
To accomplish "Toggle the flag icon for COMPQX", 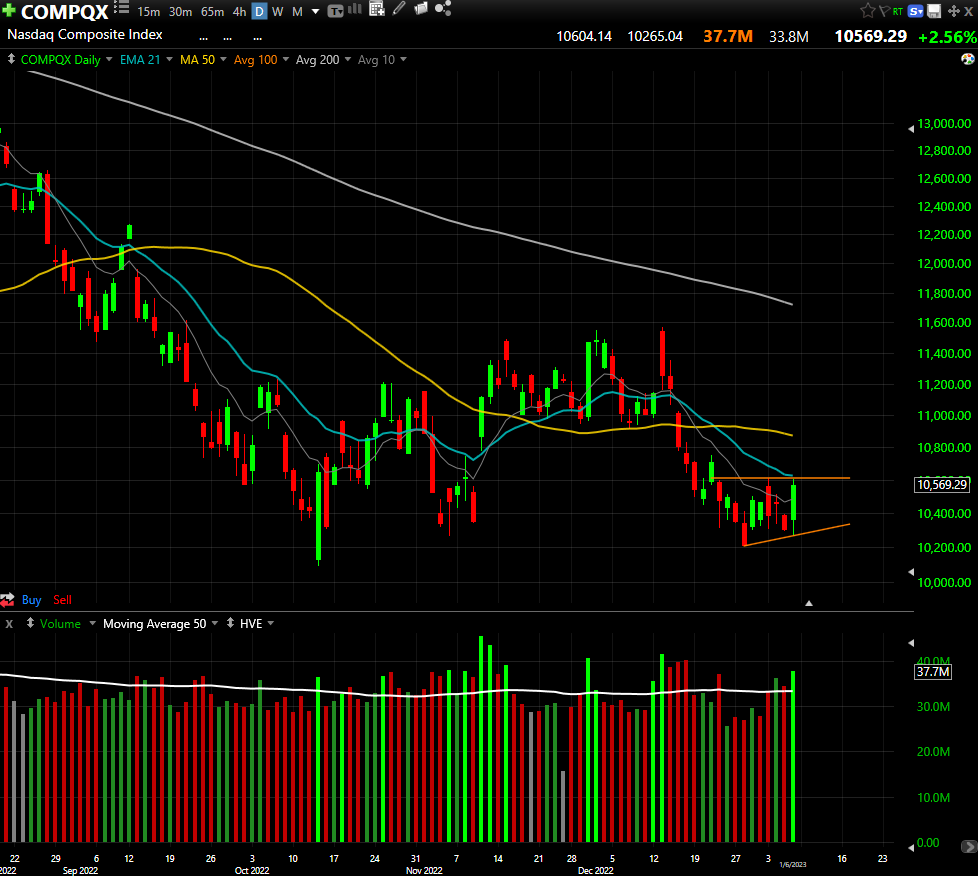I will tap(884, 11).
